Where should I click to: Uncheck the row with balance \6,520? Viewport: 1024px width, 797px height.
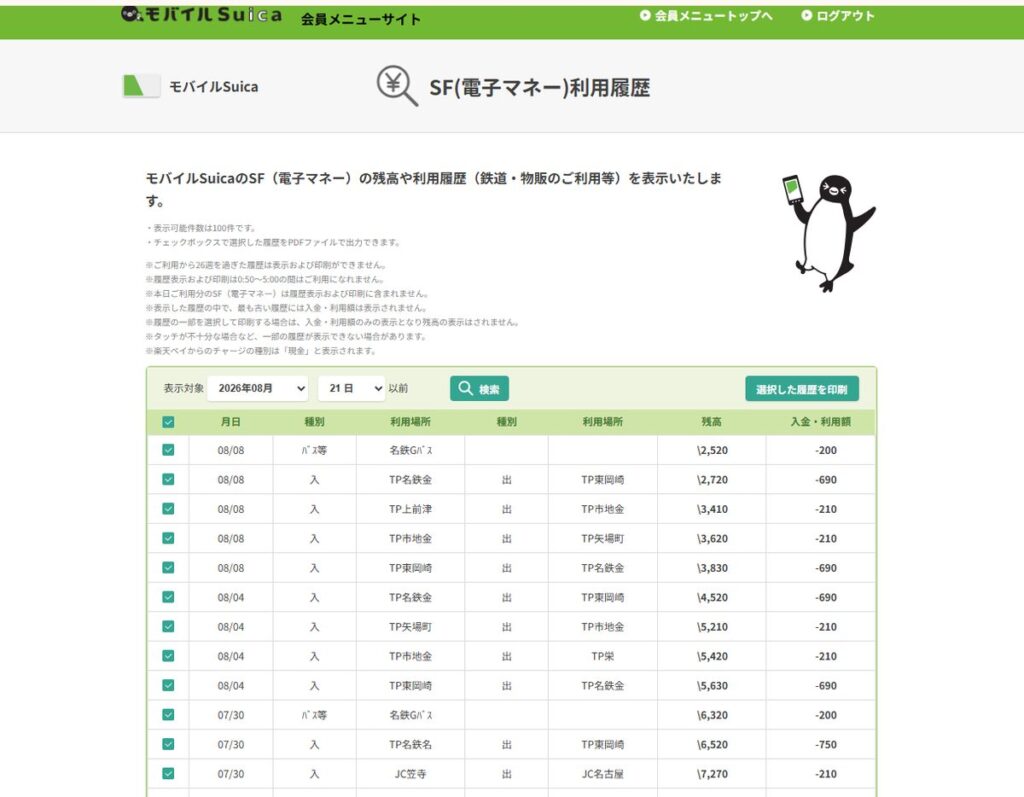[x=168, y=744]
